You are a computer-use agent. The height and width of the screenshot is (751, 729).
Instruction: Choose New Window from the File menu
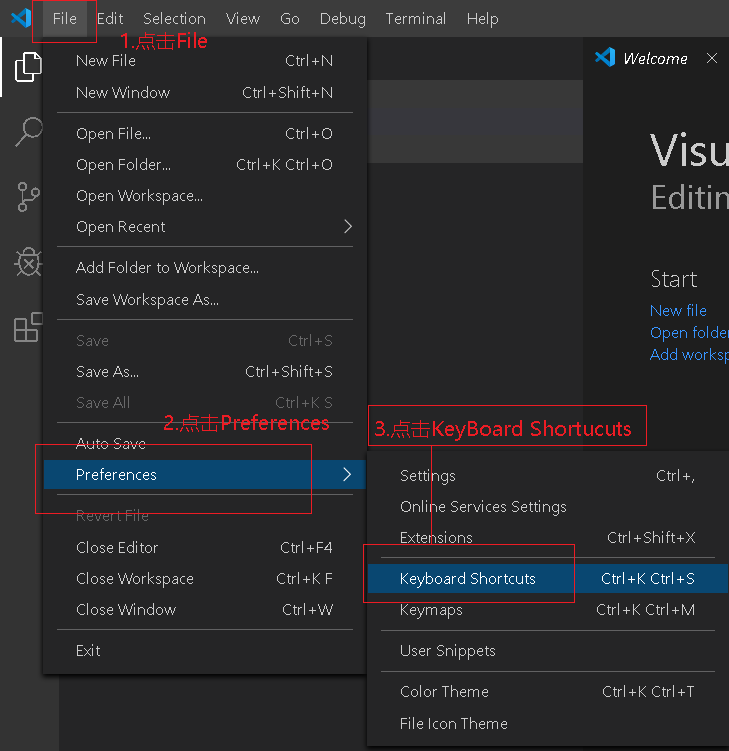123,92
